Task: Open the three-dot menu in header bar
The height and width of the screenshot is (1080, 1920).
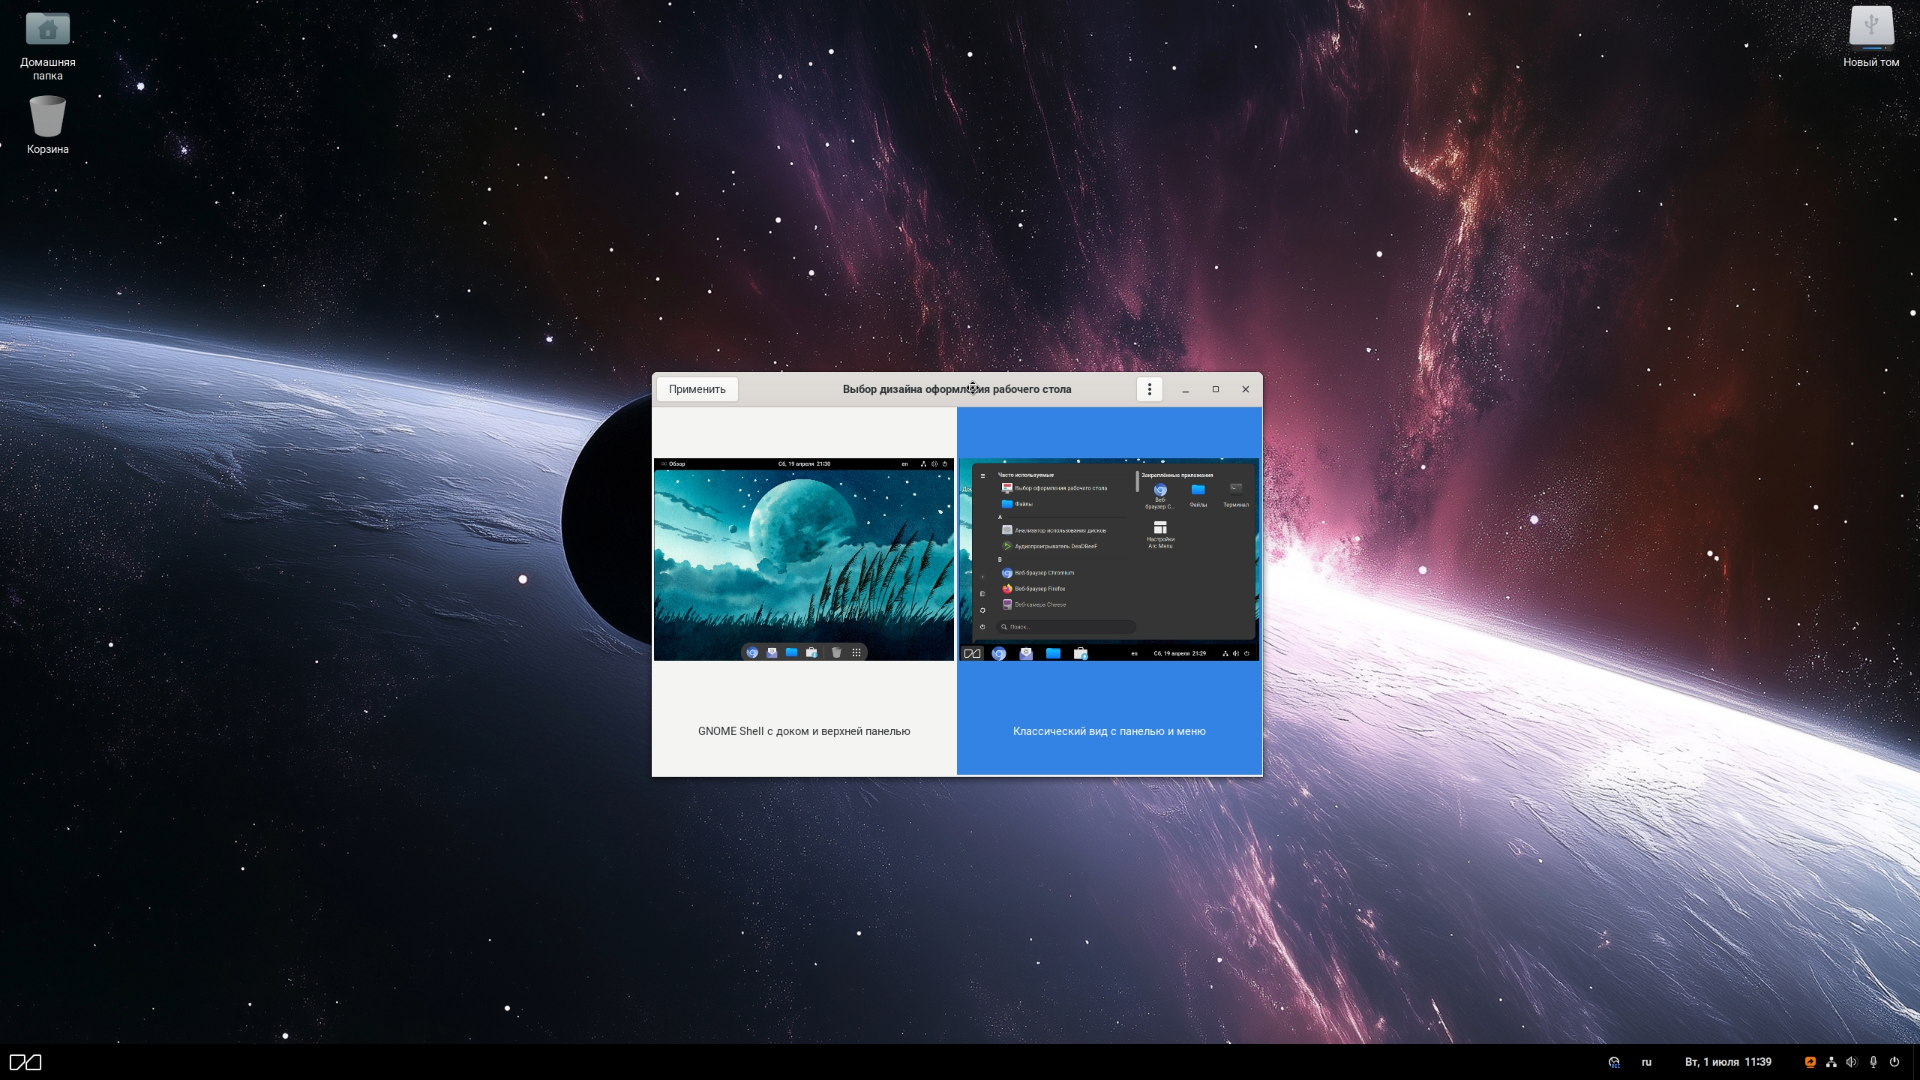Action: tap(1149, 389)
